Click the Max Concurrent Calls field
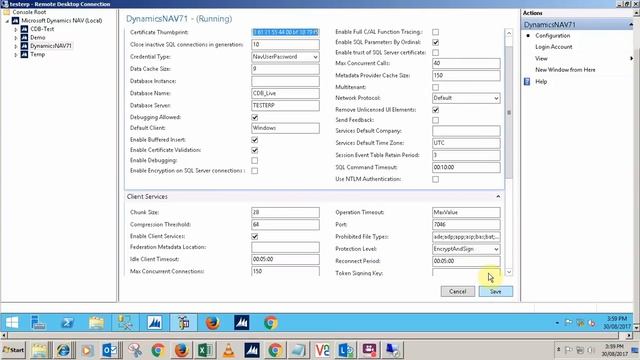Viewport: 640px width, 360px height. click(466, 63)
